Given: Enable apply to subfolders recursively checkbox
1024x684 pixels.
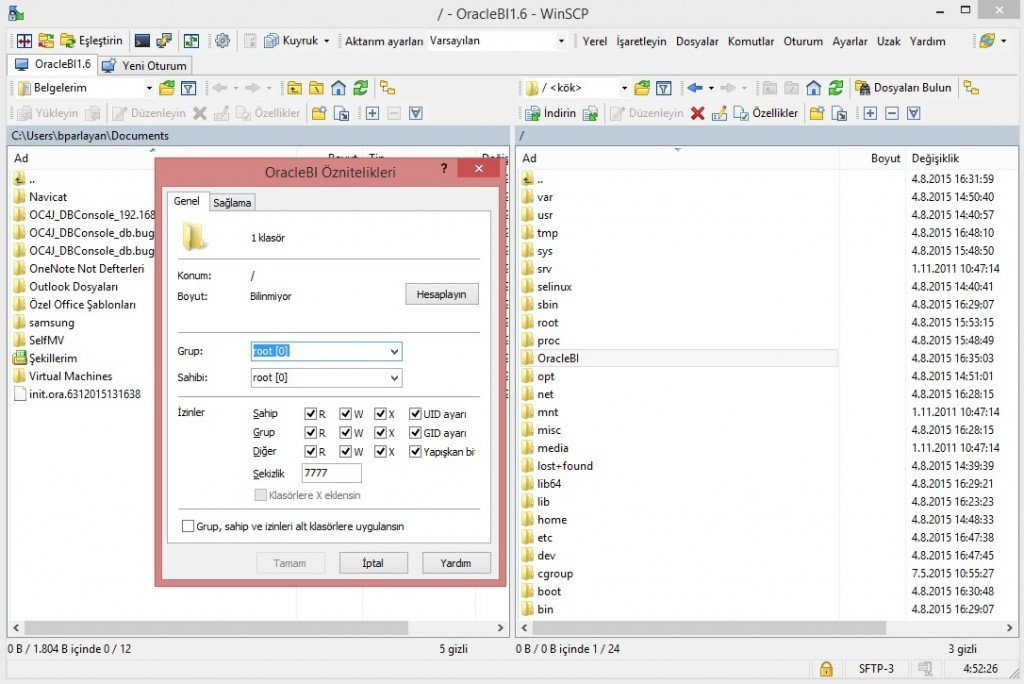Looking at the screenshot, I should pyautogui.click(x=188, y=526).
